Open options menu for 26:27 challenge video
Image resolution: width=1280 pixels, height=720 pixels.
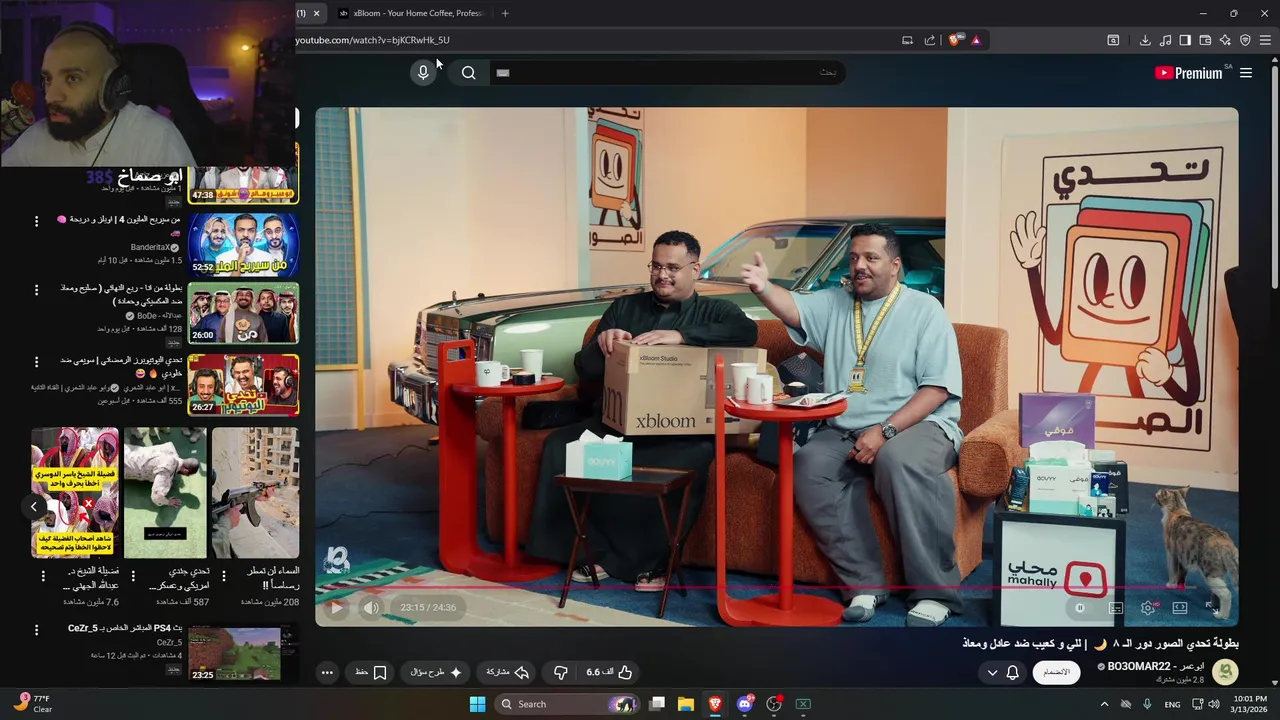coord(36,361)
